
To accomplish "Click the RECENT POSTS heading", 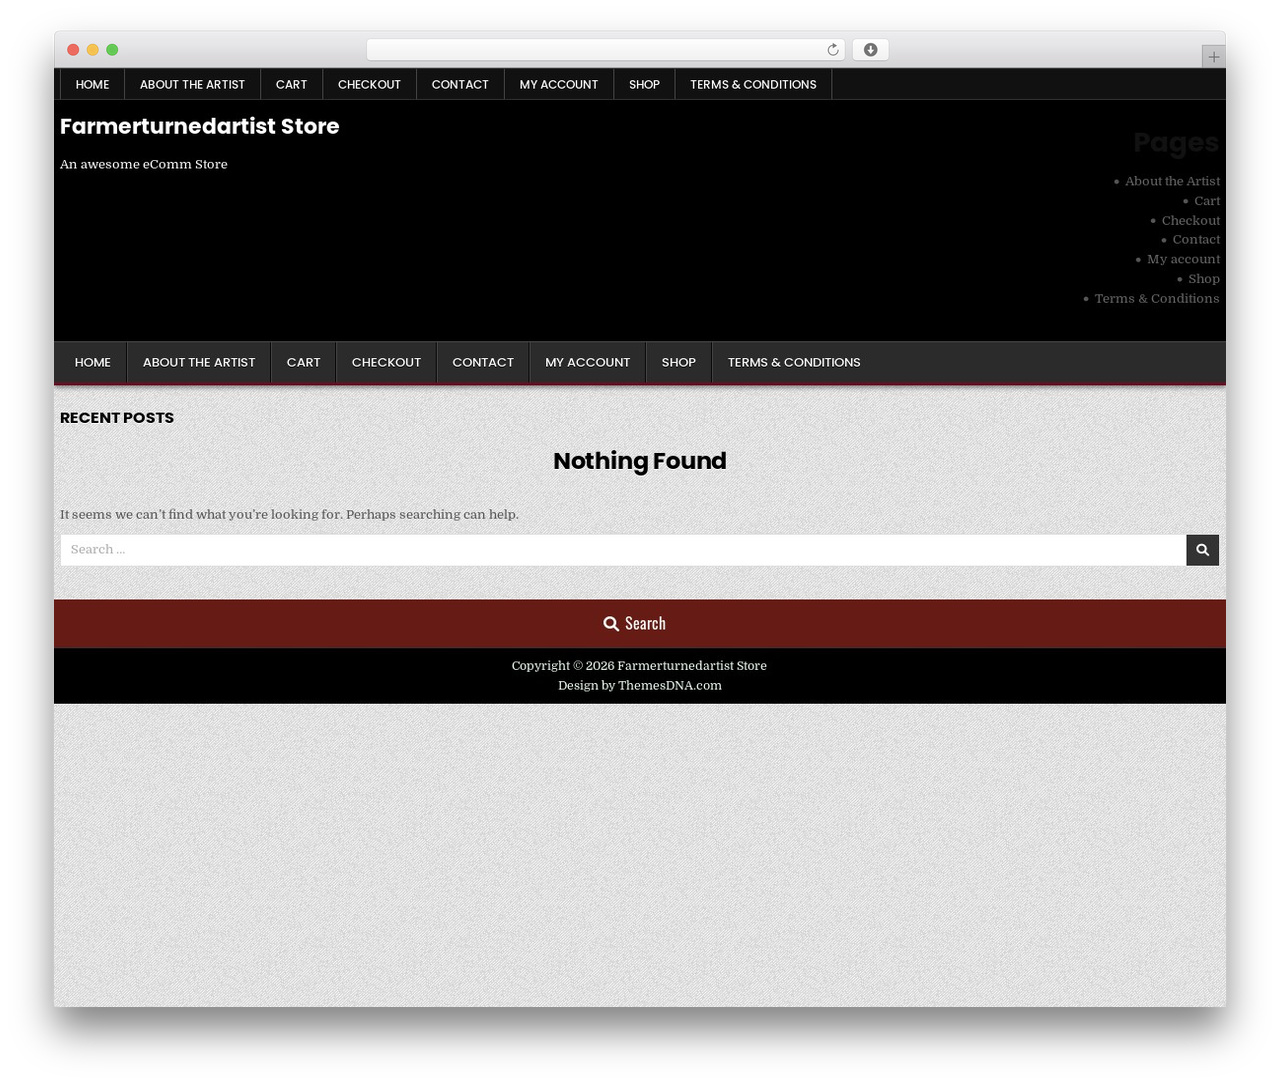I will click(117, 418).
